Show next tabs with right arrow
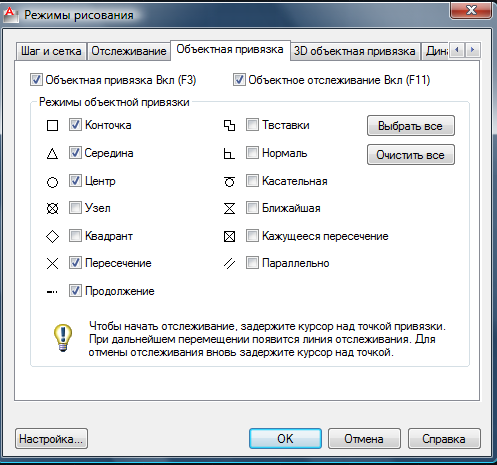The height and width of the screenshot is (465, 497). pyautogui.click(x=472, y=50)
